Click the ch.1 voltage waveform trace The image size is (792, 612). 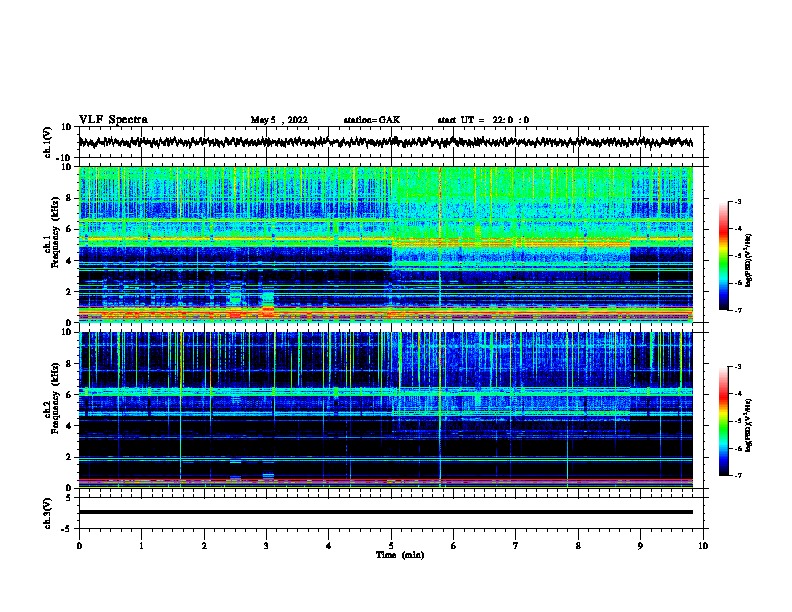(x=385, y=142)
